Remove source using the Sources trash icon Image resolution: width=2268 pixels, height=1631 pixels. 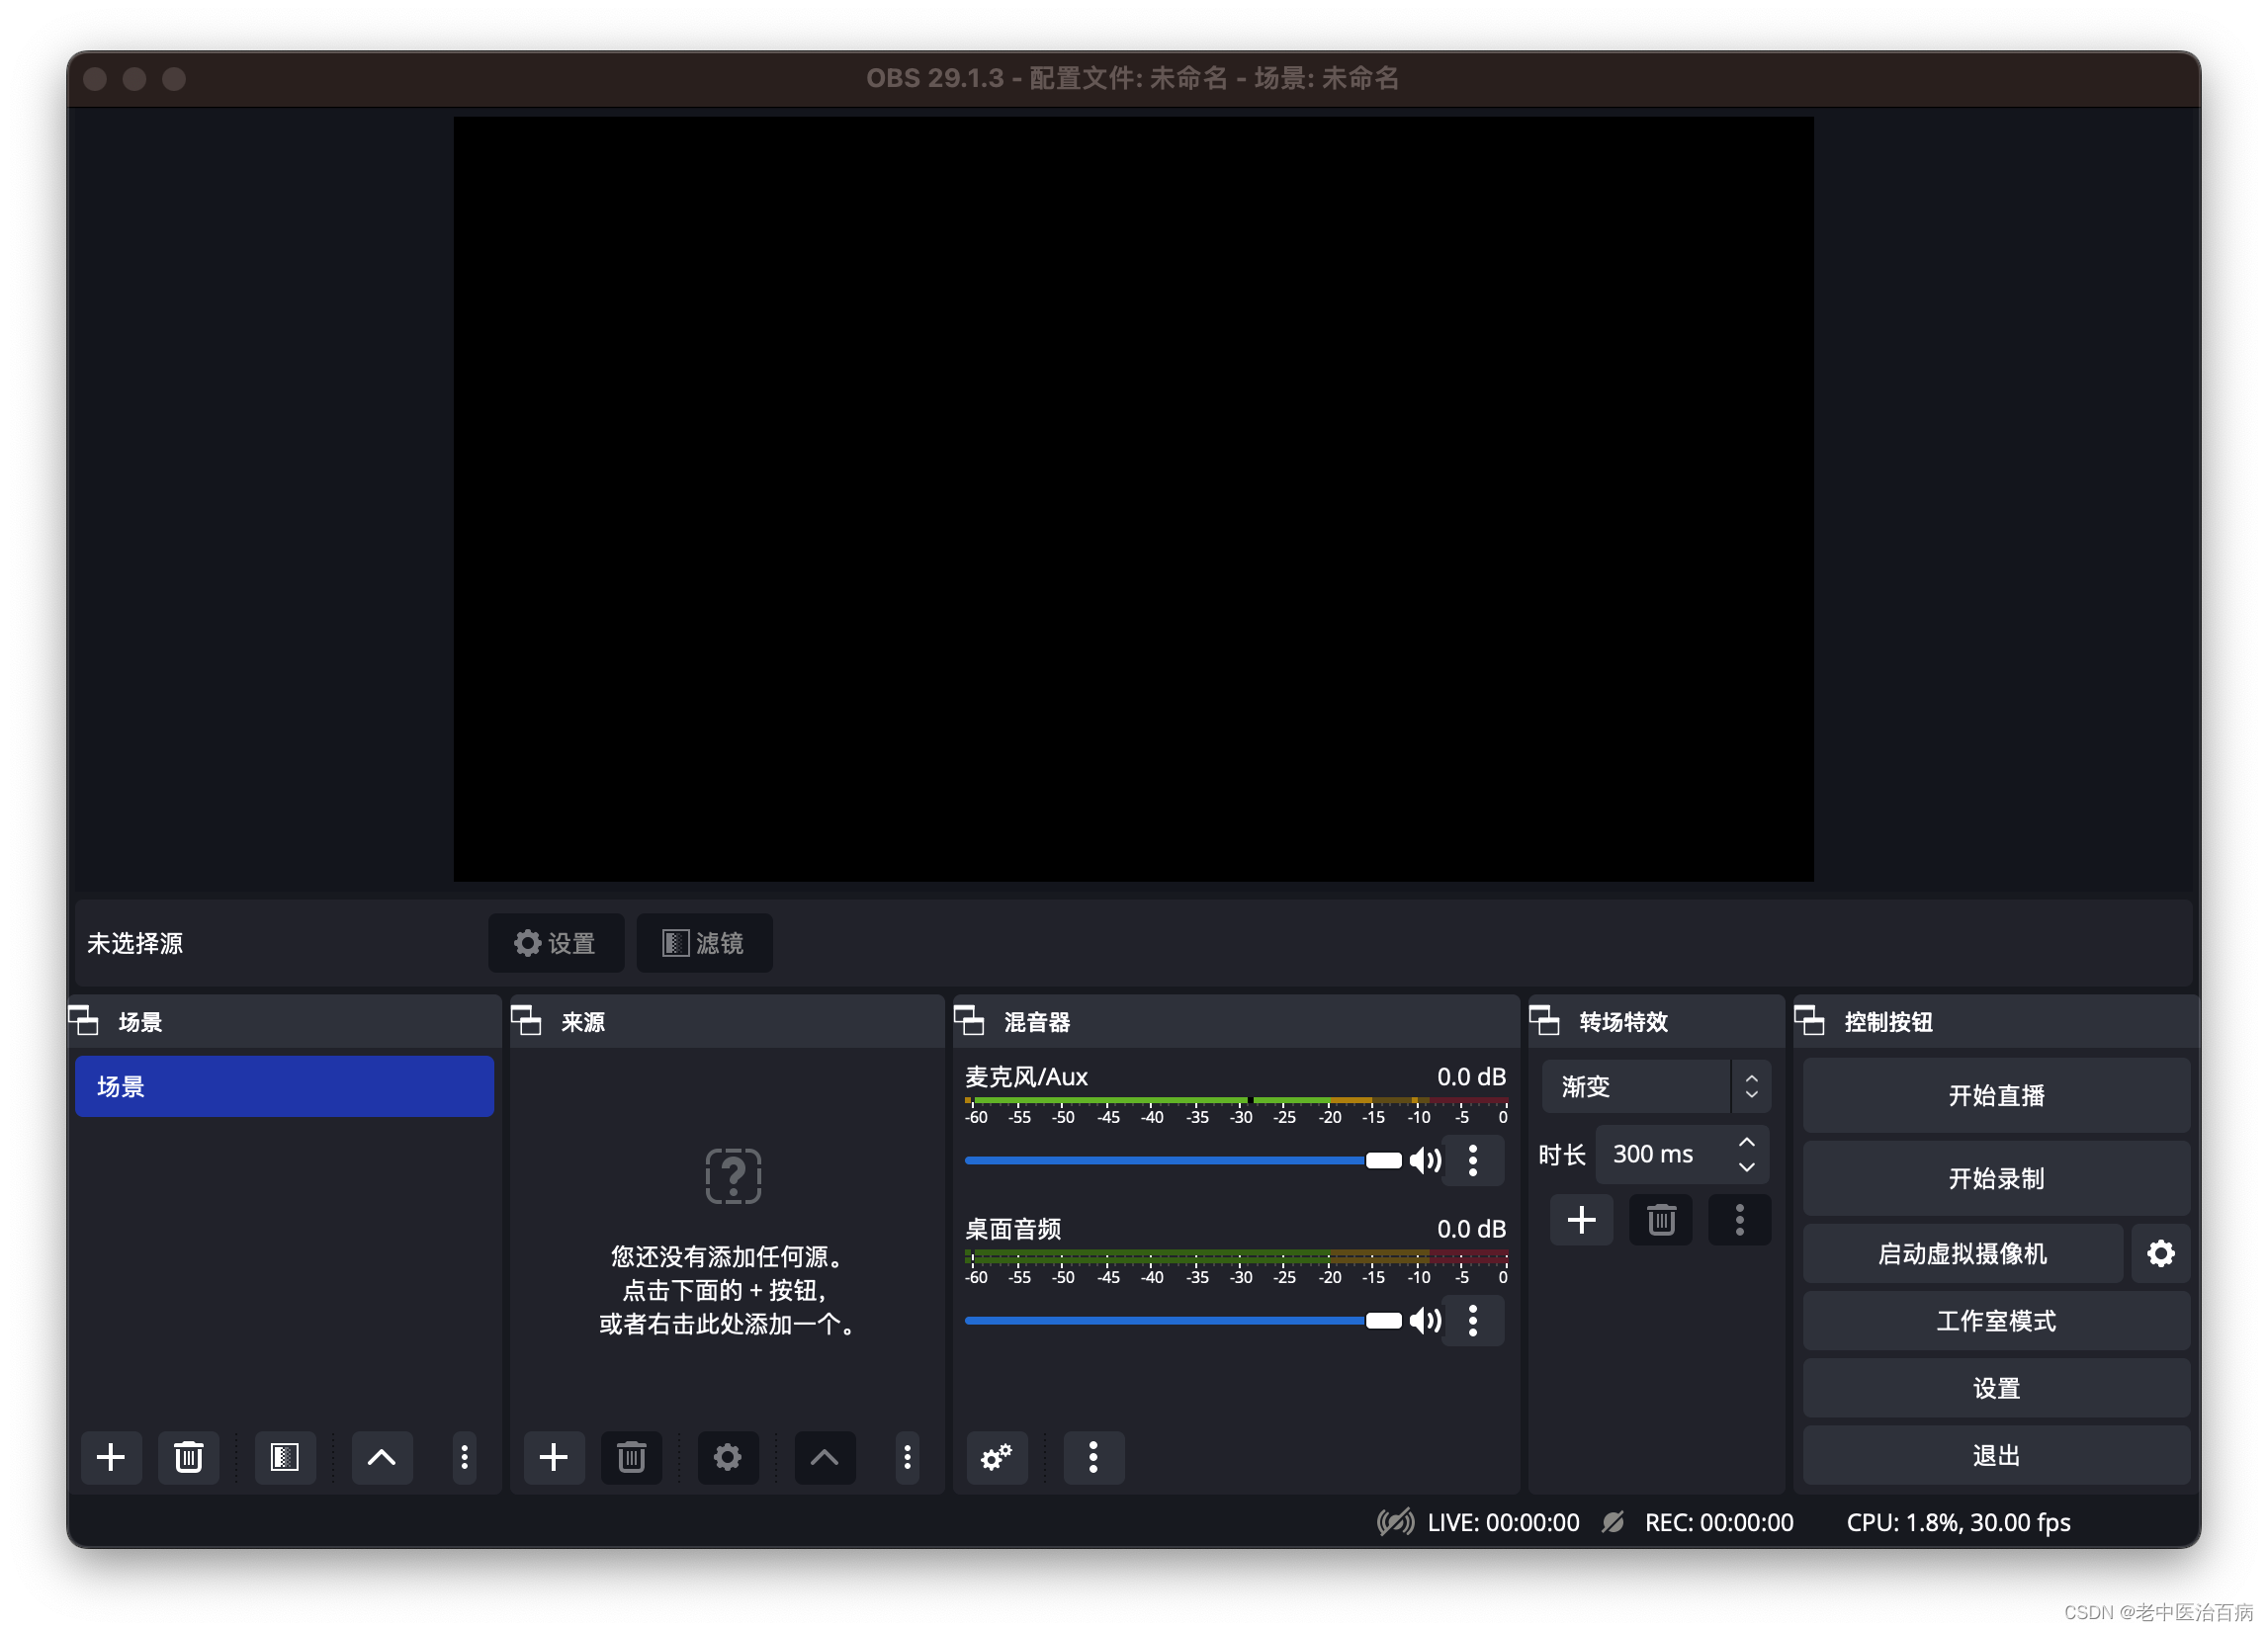[632, 1457]
